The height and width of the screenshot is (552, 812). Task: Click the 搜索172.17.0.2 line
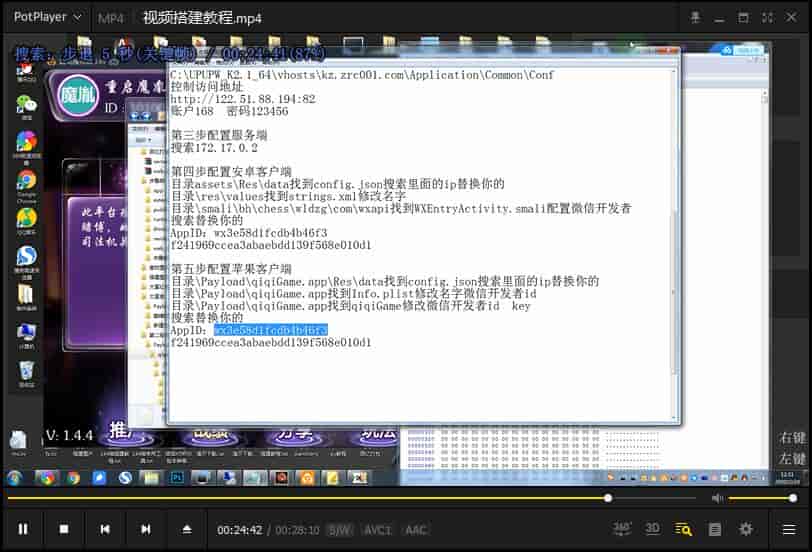coord(214,148)
